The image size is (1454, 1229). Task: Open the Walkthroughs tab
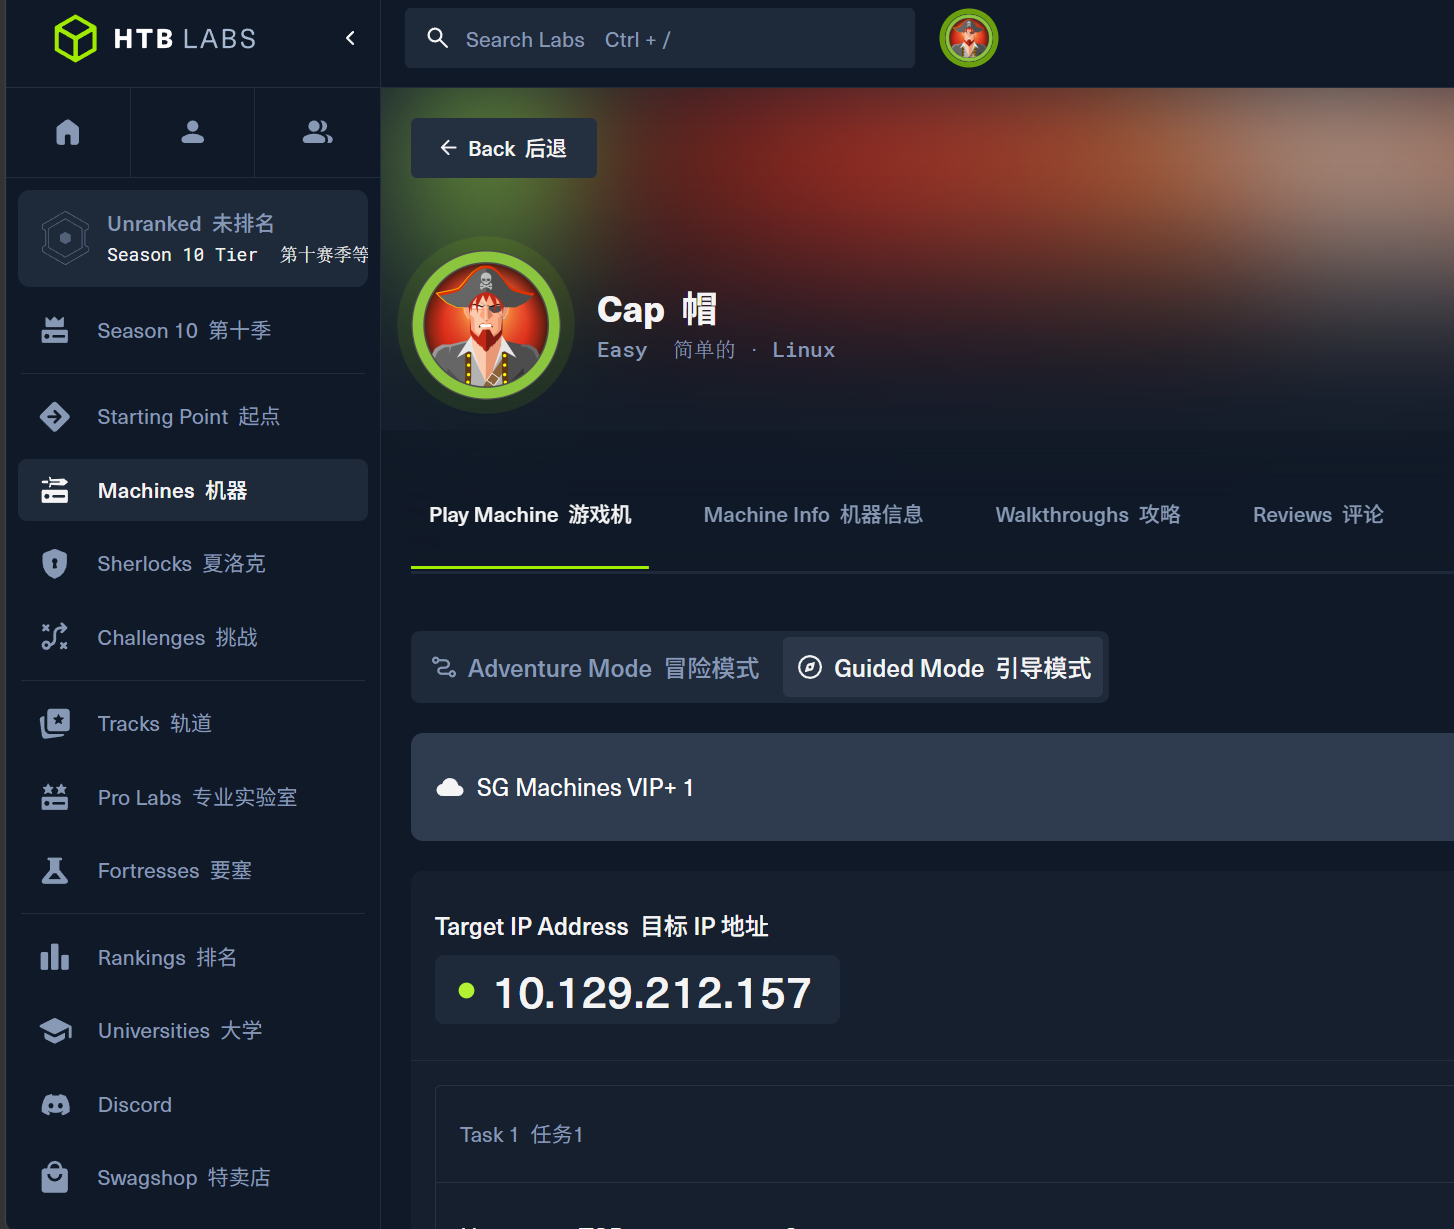tap(1088, 515)
